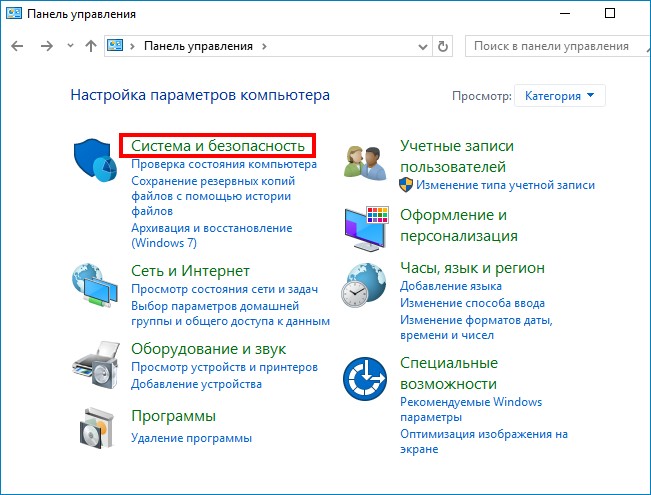Image resolution: width=651 pixels, height=495 pixels.
Task: Click the Back navigation arrow
Action: point(17,46)
